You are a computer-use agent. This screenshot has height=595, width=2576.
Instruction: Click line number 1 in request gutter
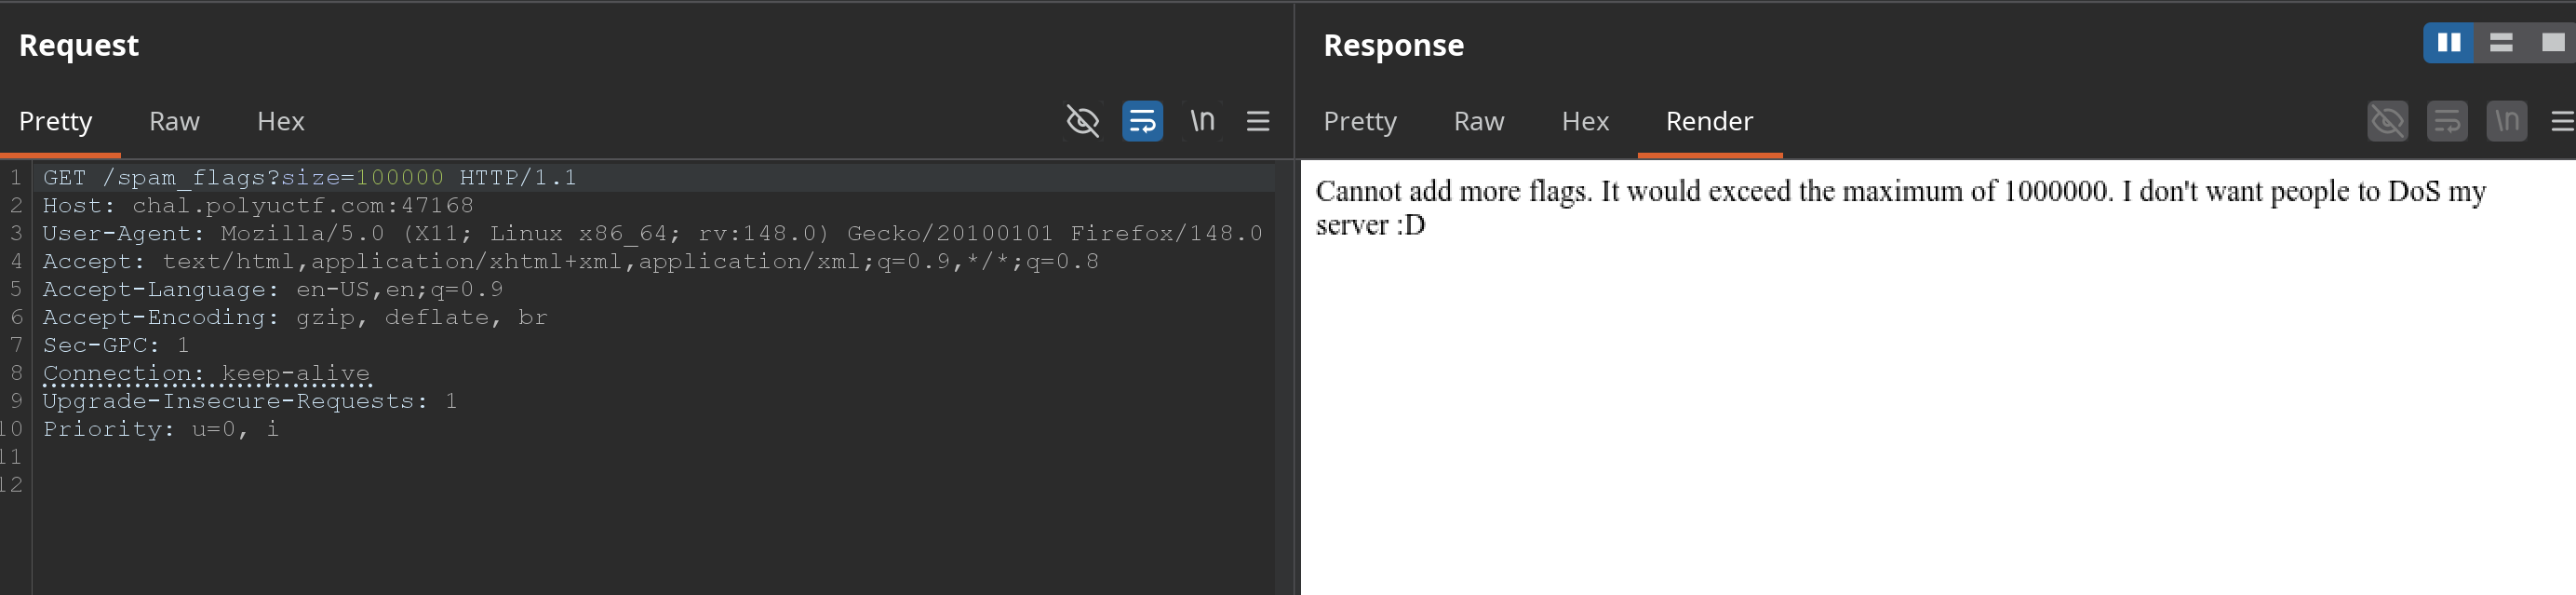click(16, 178)
